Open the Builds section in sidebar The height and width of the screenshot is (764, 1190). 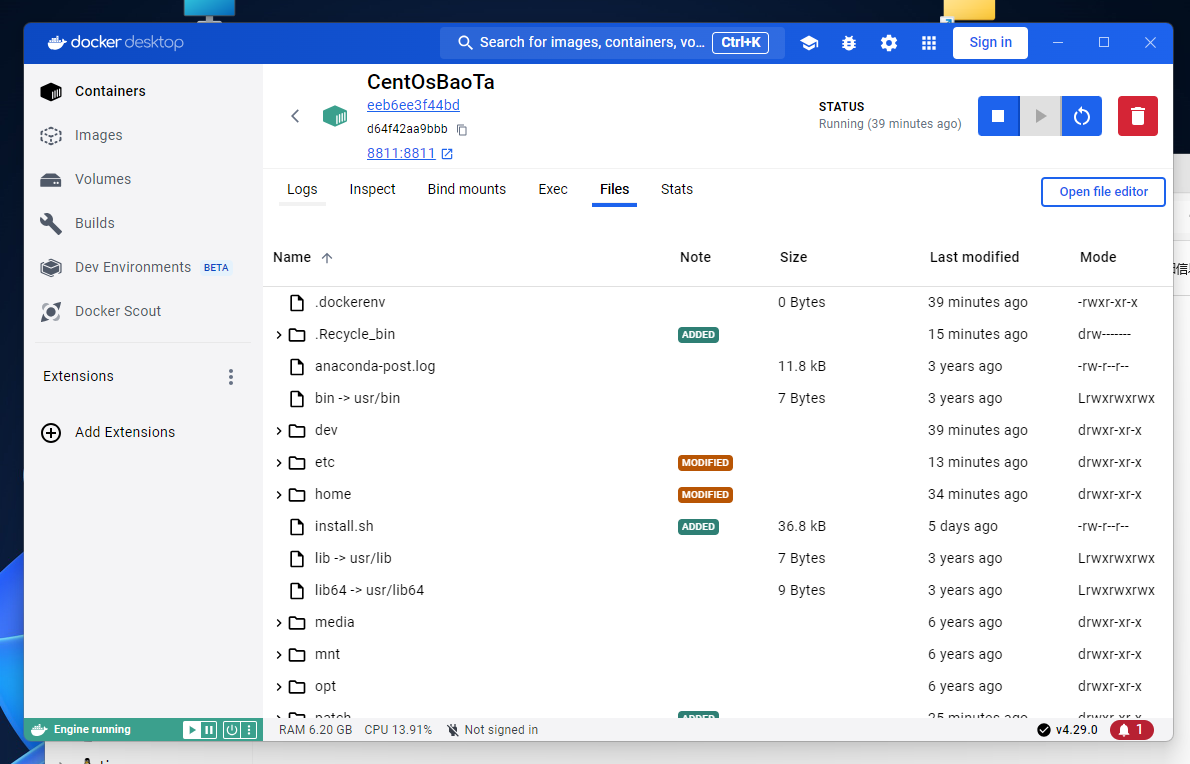point(143,223)
